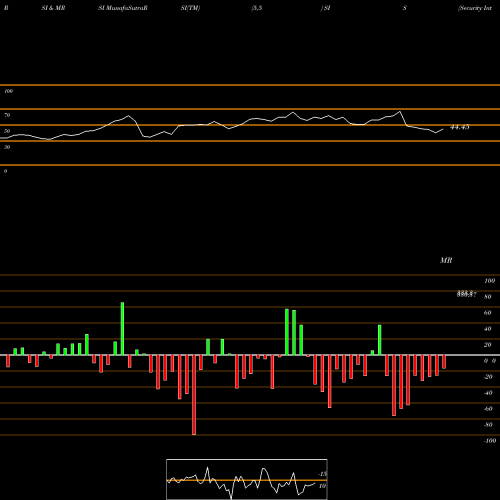Click the 'SI & MR' header text
The width and height of the screenshot is (500, 500).
53,8
